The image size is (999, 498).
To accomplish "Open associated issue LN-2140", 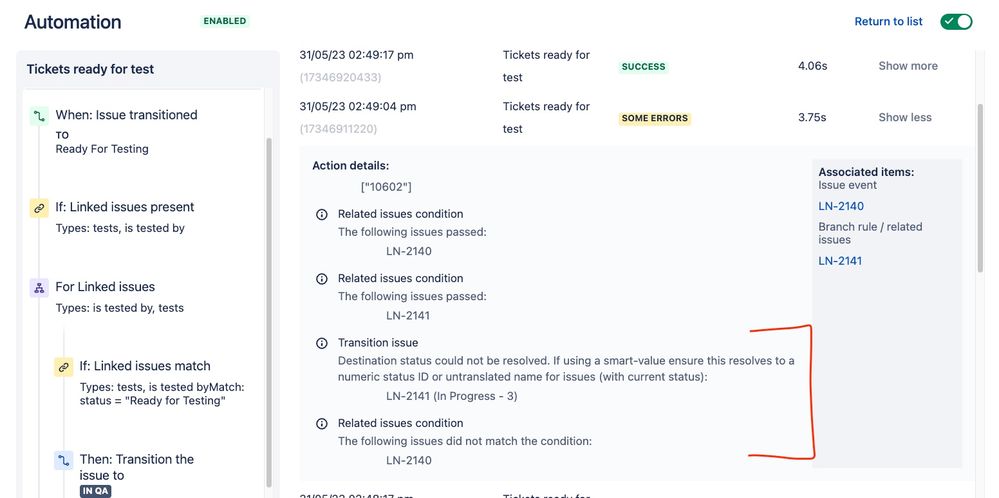I will pos(841,206).
